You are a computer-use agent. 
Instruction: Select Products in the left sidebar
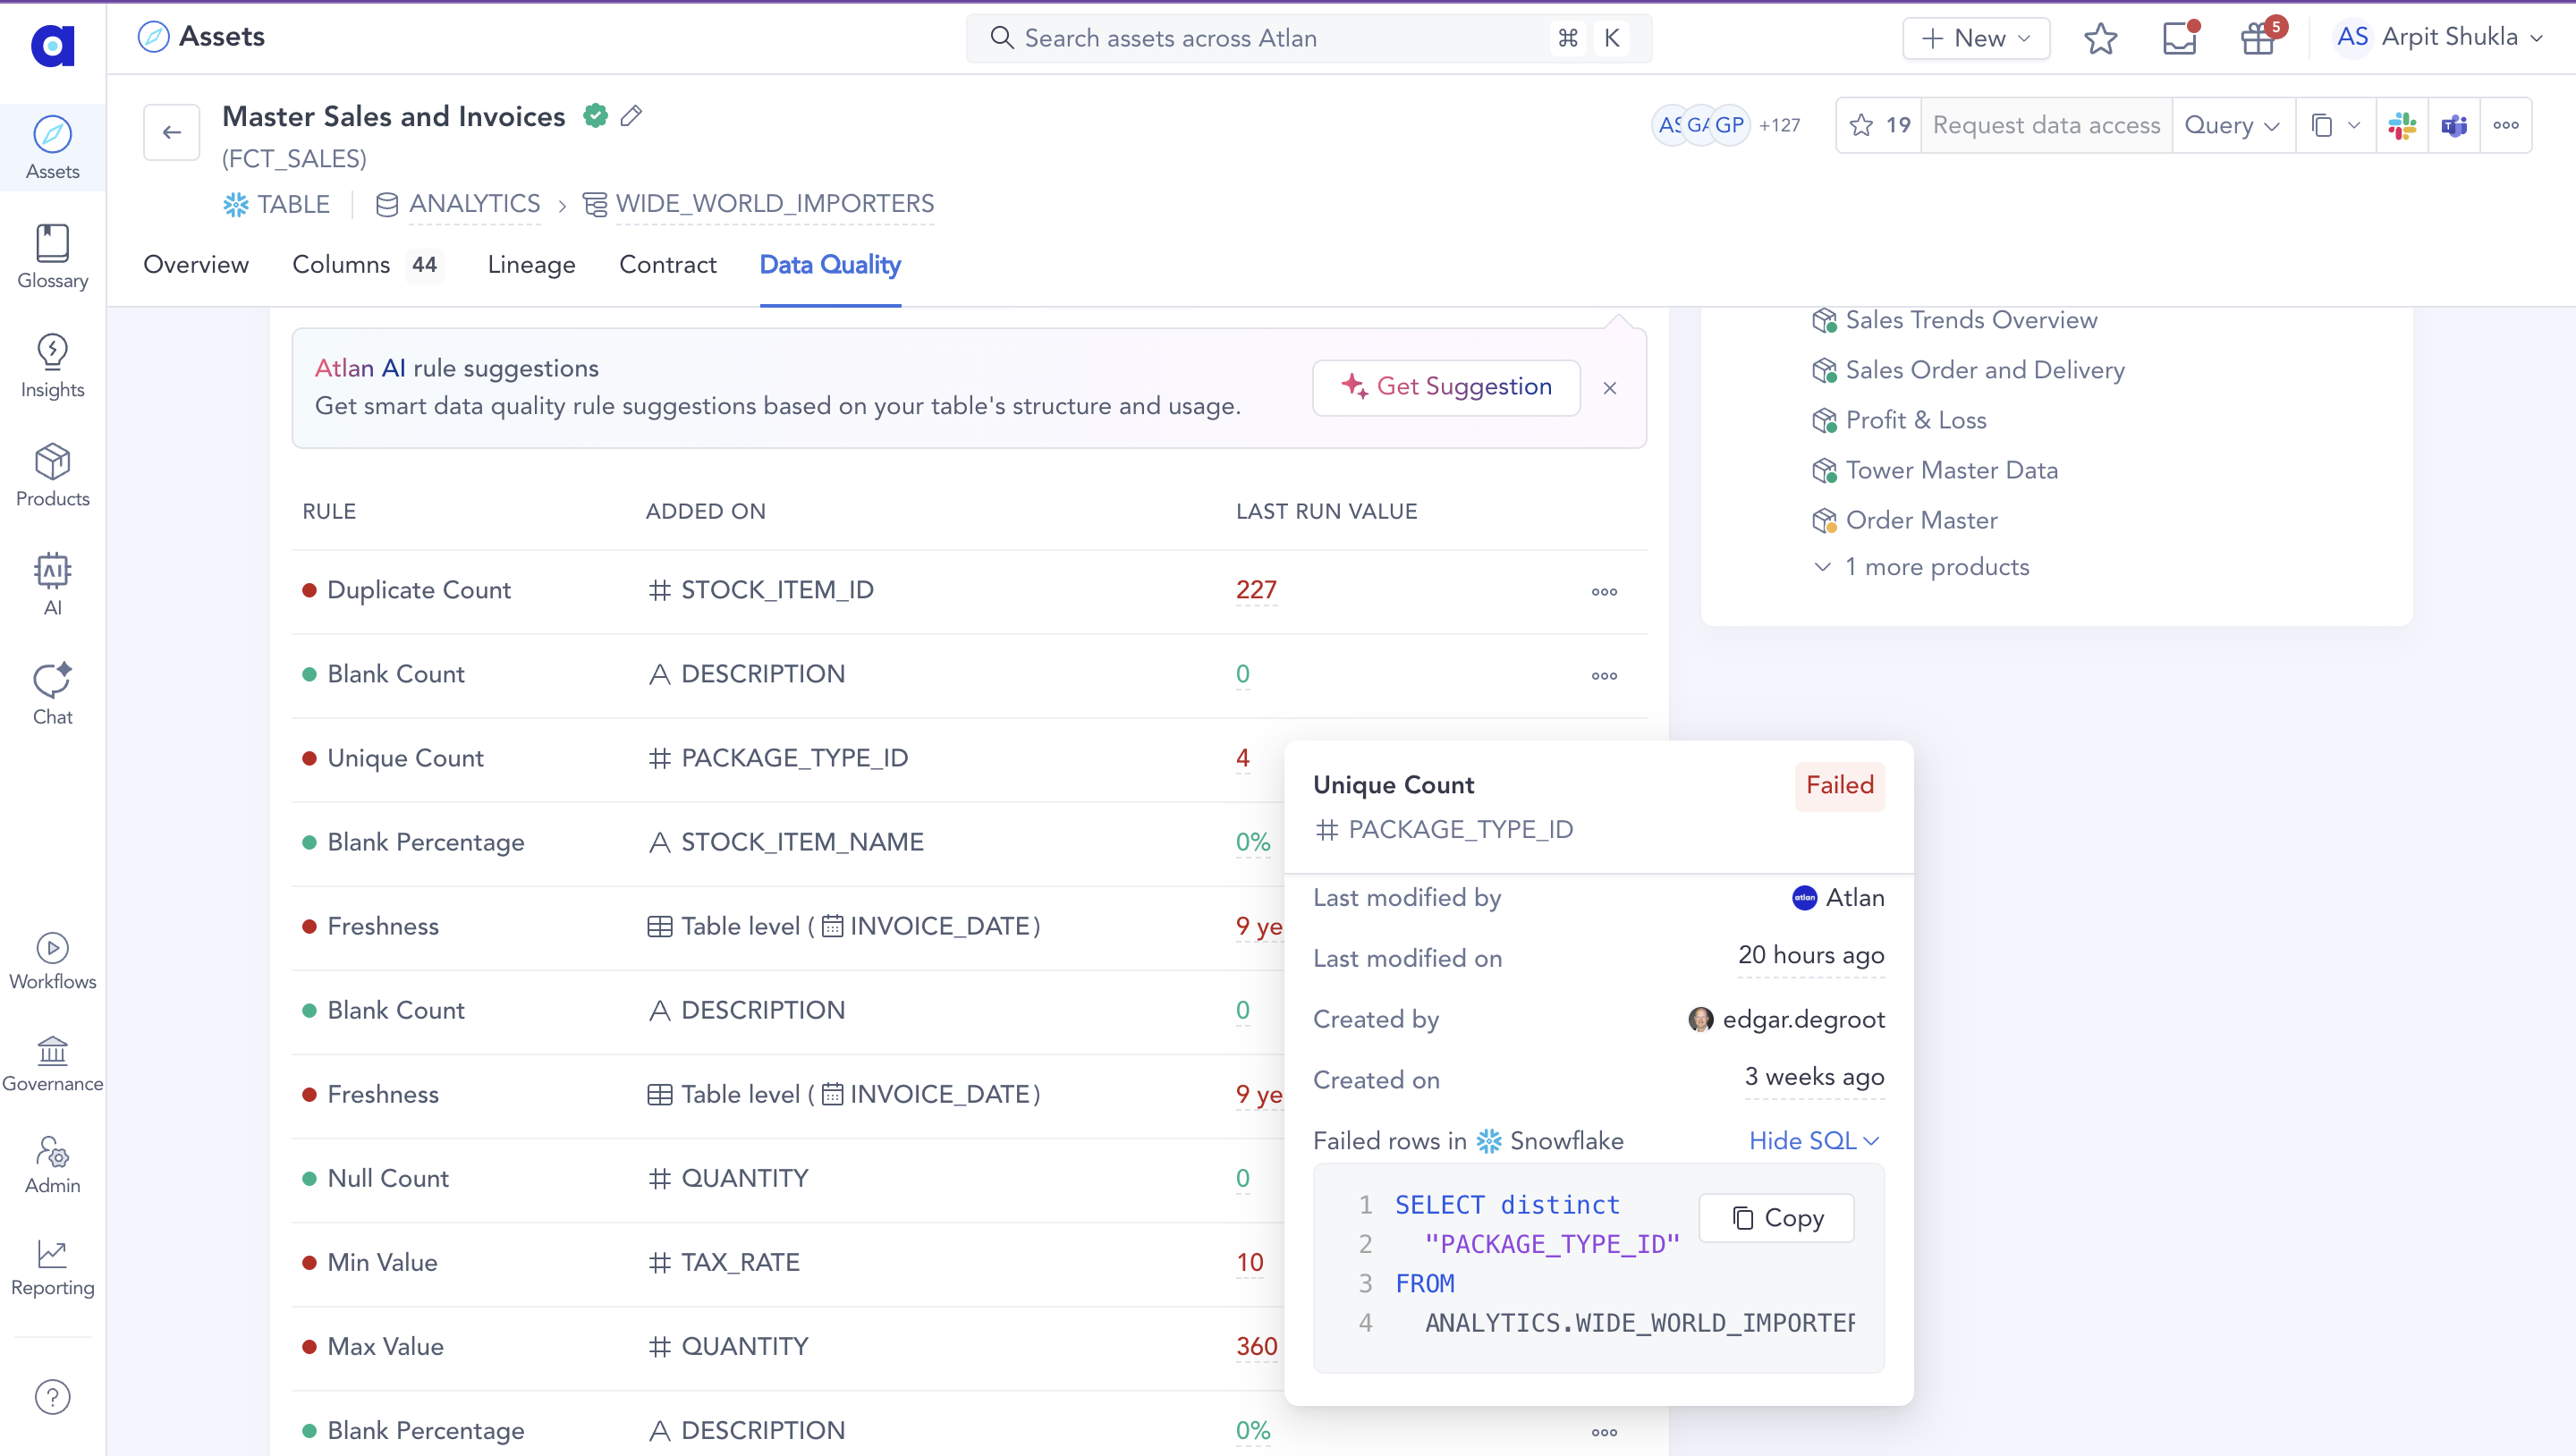pyautogui.click(x=52, y=475)
